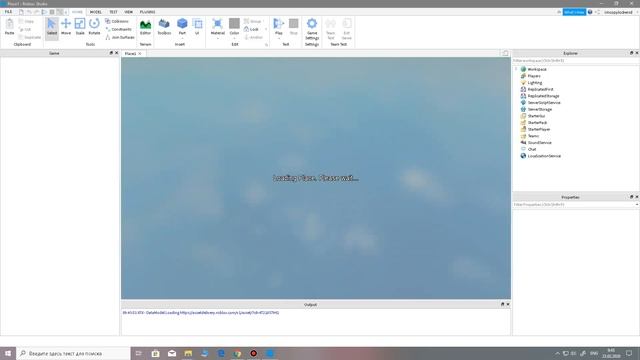Close the Output panel
Screen dimensions: 640x360
tap(508, 304)
